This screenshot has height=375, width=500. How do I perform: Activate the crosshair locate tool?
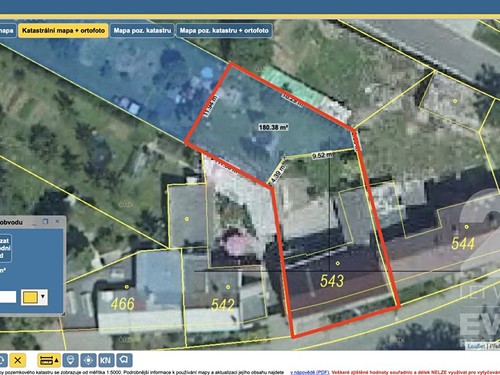(x=88, y=360)
